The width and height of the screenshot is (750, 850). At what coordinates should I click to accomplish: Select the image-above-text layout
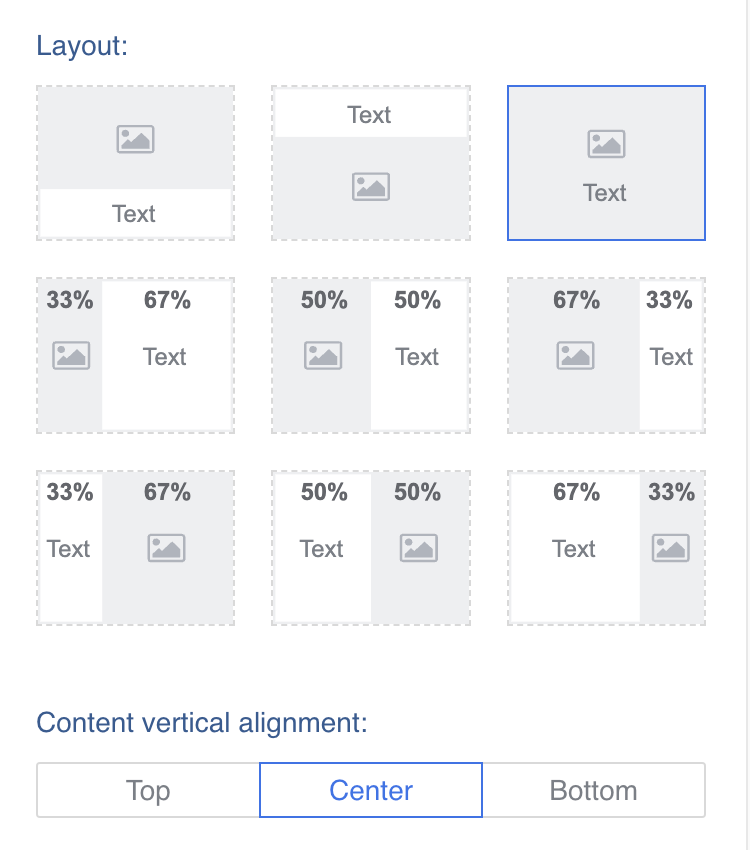pyautogui.click(x=135, y=163)
